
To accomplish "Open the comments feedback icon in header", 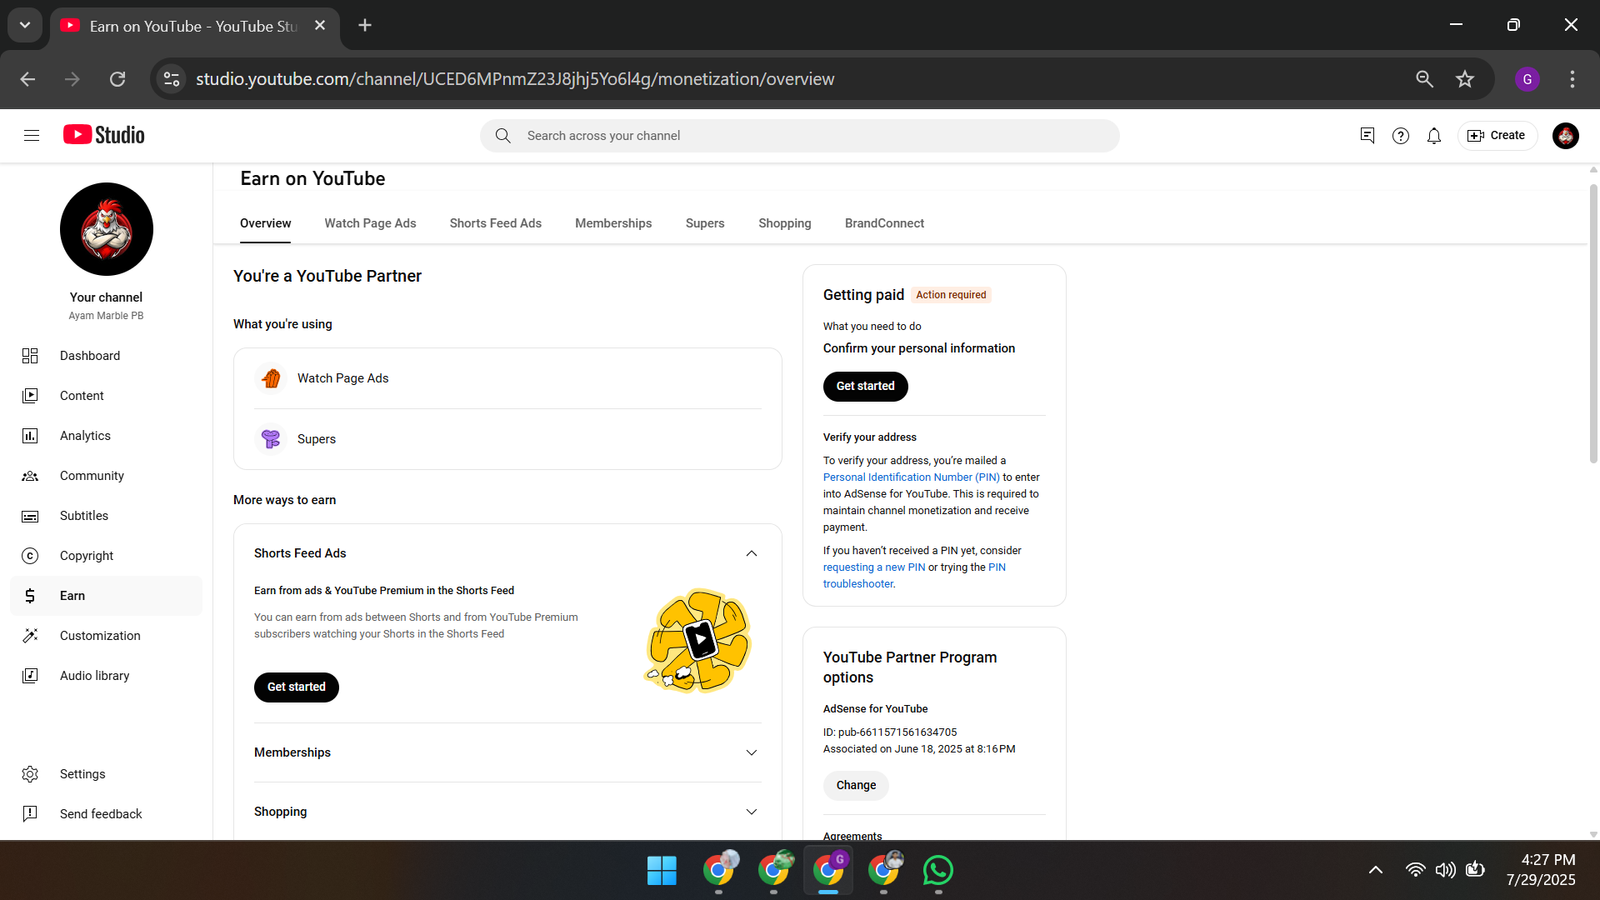I will pyautogui.click(x=1367, y=135).
